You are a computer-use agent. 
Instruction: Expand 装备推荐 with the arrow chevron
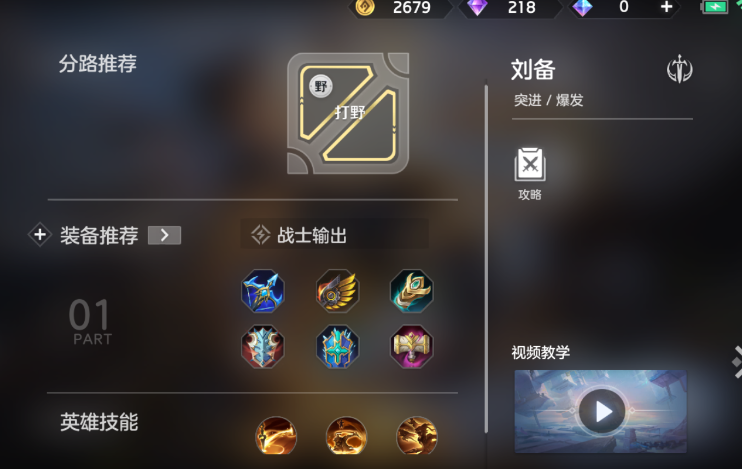click(x=164, y=235)
